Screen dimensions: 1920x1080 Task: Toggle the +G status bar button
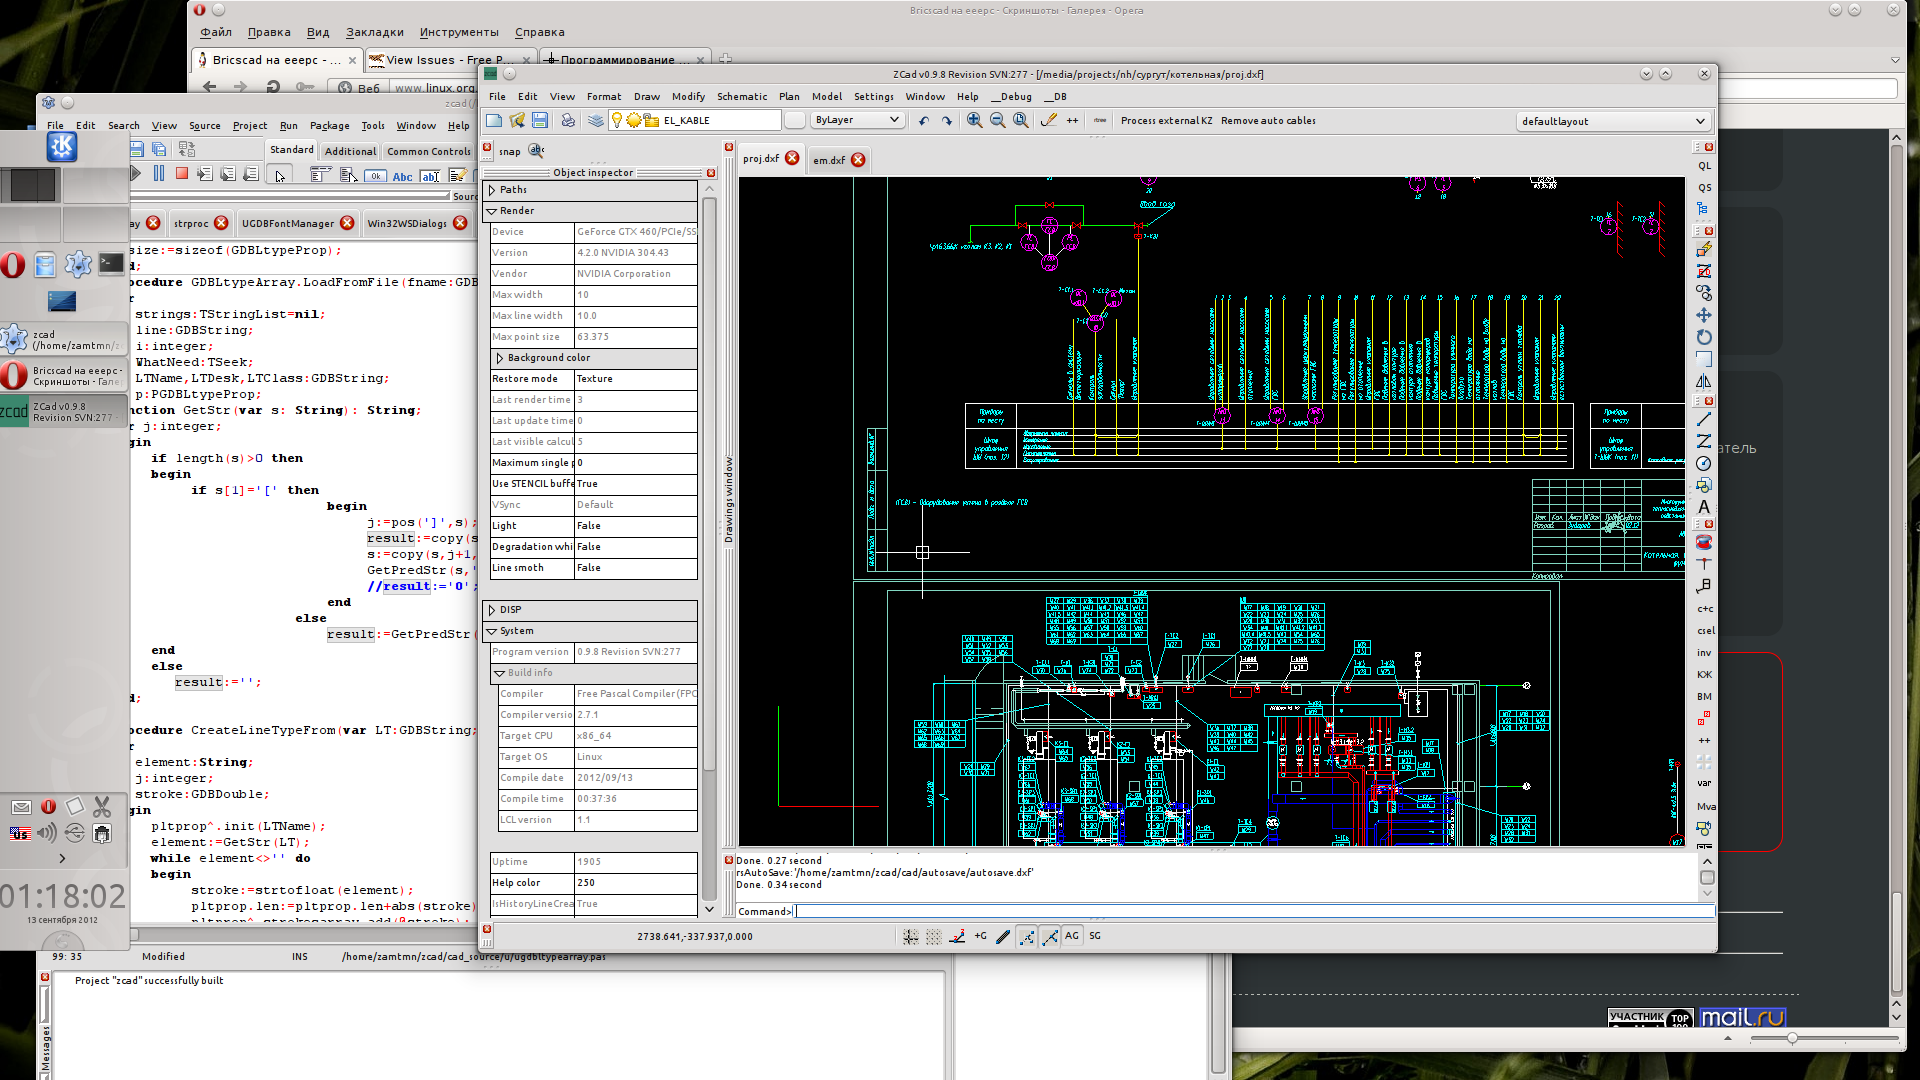click(980, 937)
